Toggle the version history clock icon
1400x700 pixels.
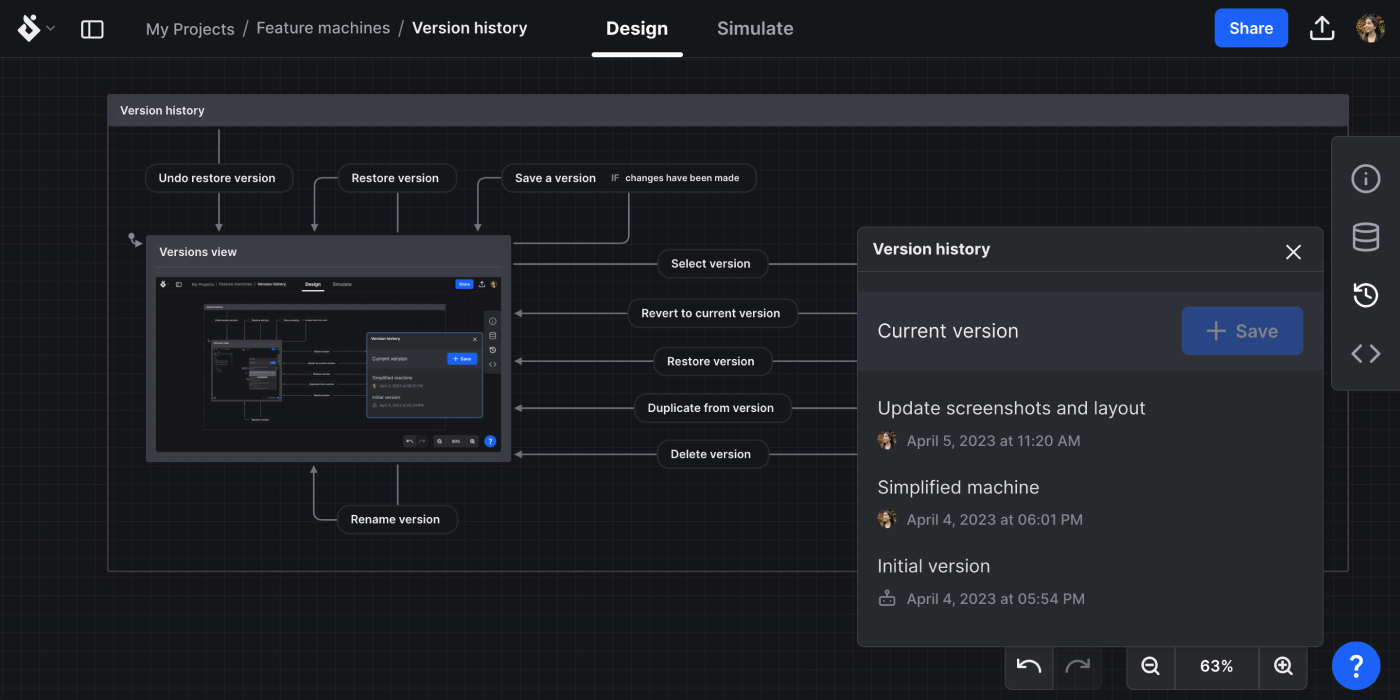[x=1365, y=295]
